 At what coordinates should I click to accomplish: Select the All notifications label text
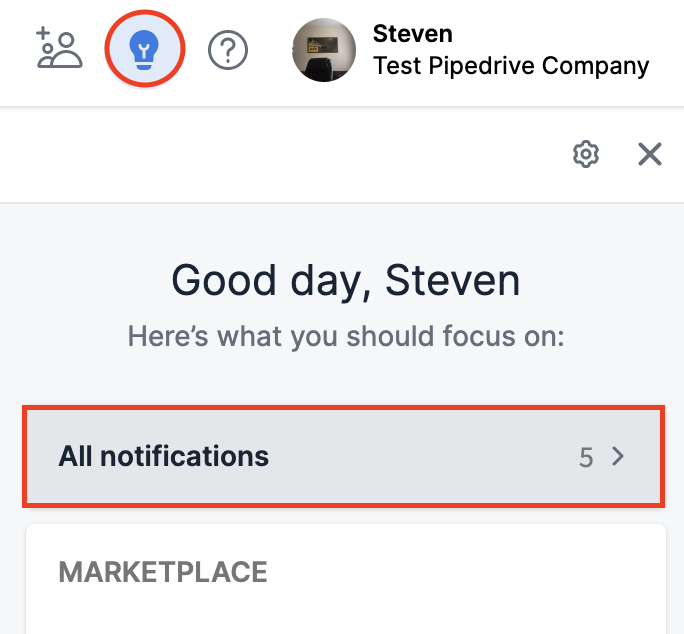[x=164, y=457]
